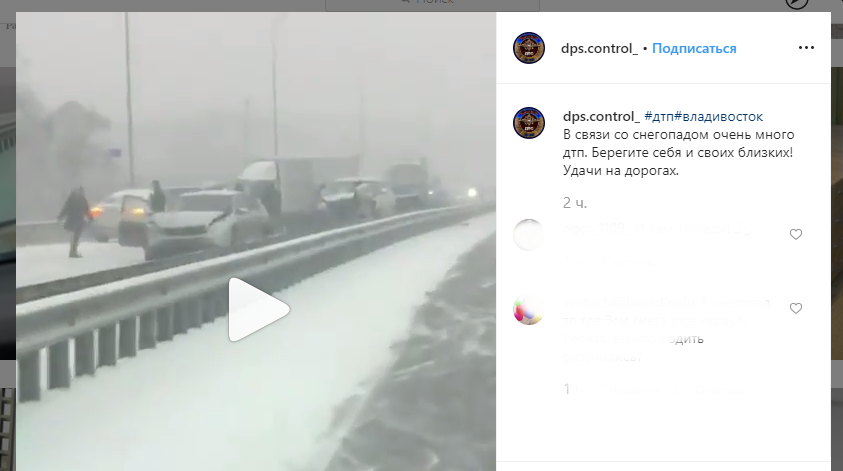Like the egor_1109_ comment with heart
This screenshot has width=843, height=471.
pos(796,234)
